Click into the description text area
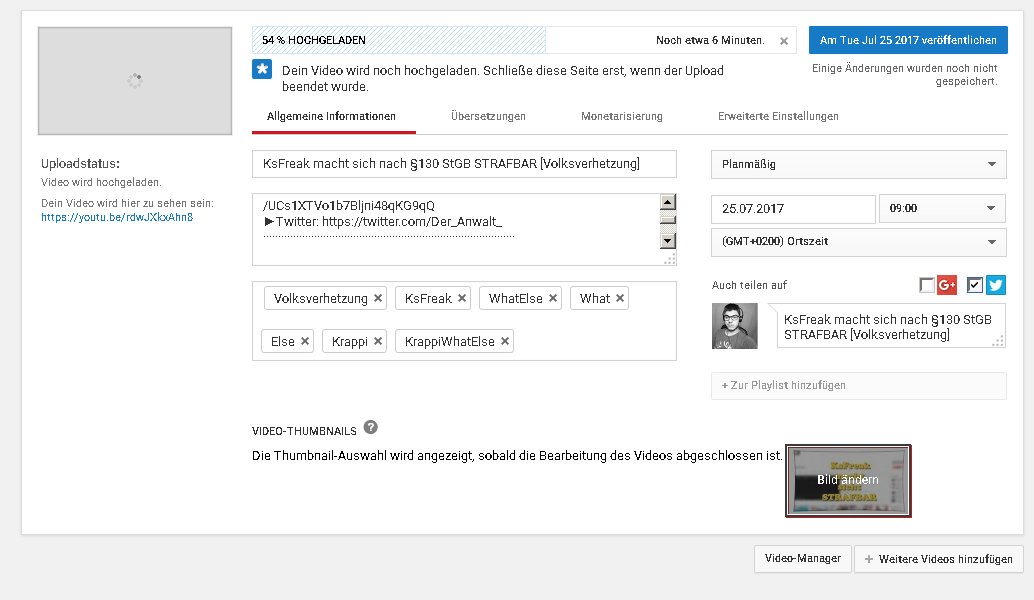The height and width of the screenshot is (600, 1034). click(x=456, y=229)
